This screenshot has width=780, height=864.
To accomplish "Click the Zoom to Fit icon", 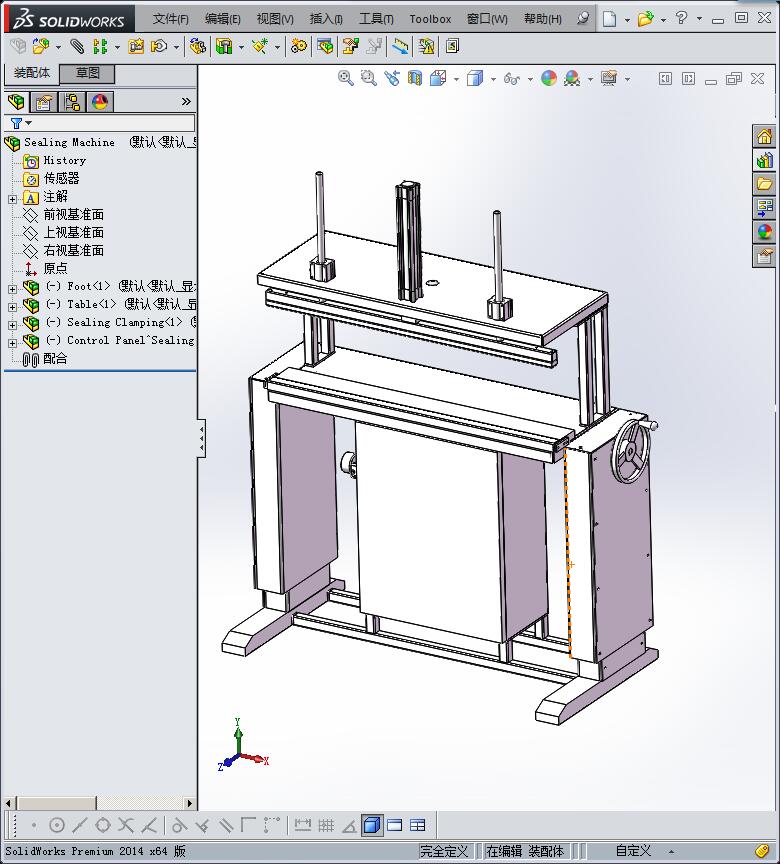I will 345,78.
